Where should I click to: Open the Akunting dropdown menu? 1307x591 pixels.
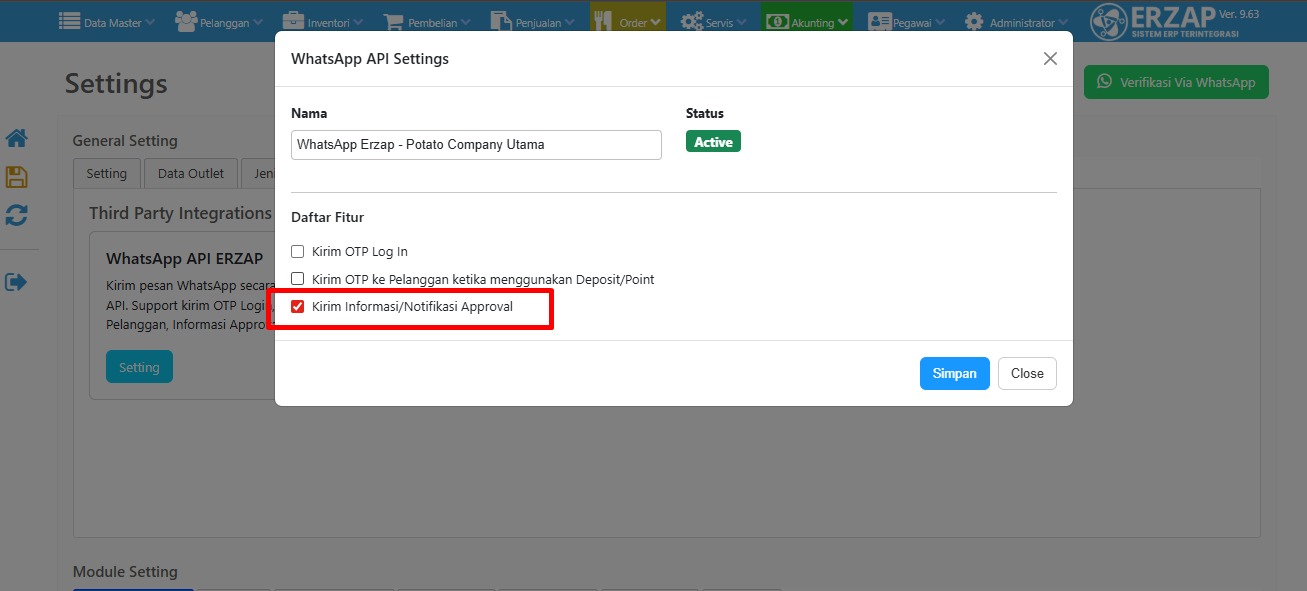coord(806,22)
